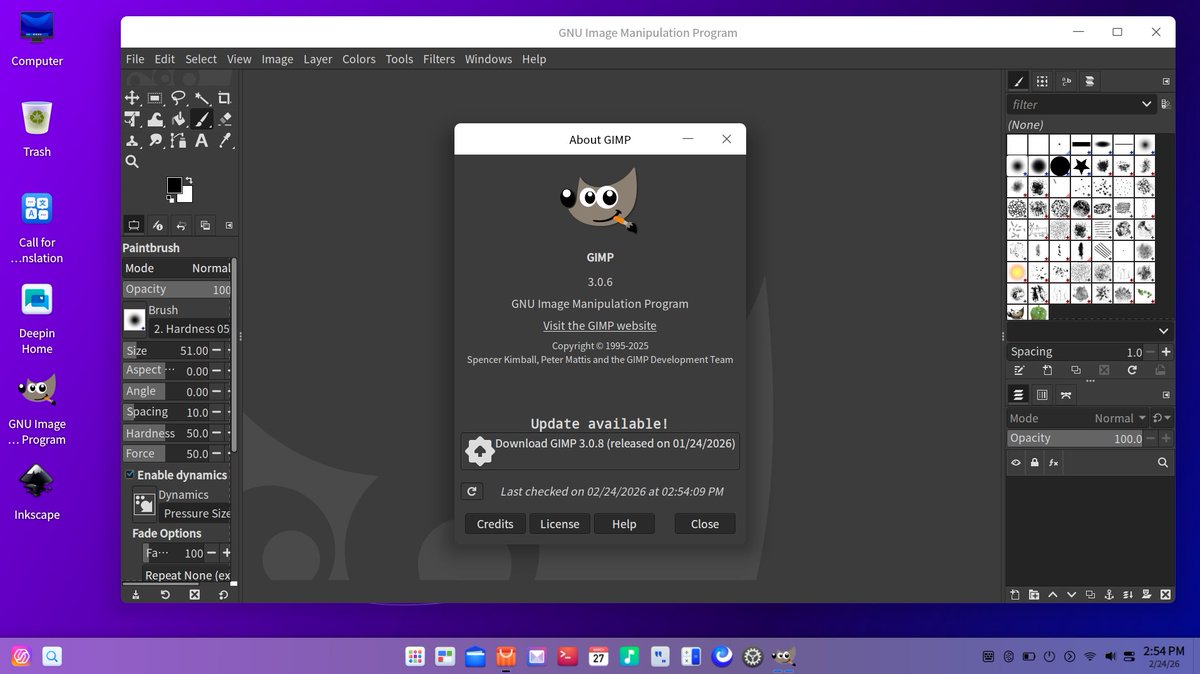The width and height of the screenshot is (1200, 674).
Task: Open the Layers Mode Normal dropdown
Action: (1077, 418)
